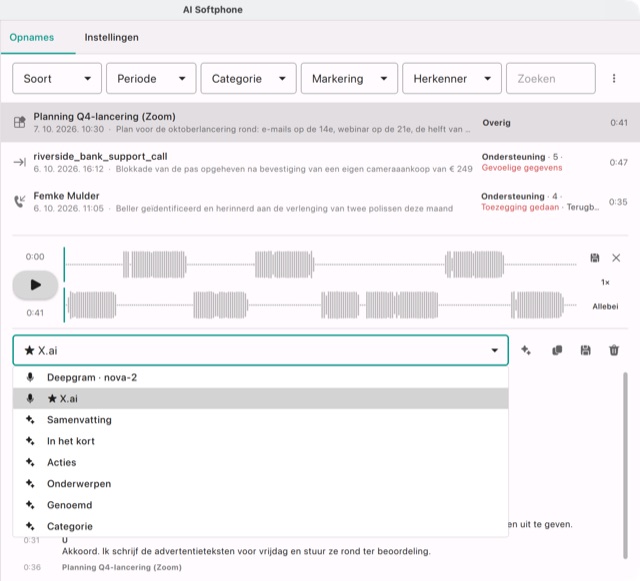
Task: Expand the Soort filter dropdown
Action: pos(57,78)
